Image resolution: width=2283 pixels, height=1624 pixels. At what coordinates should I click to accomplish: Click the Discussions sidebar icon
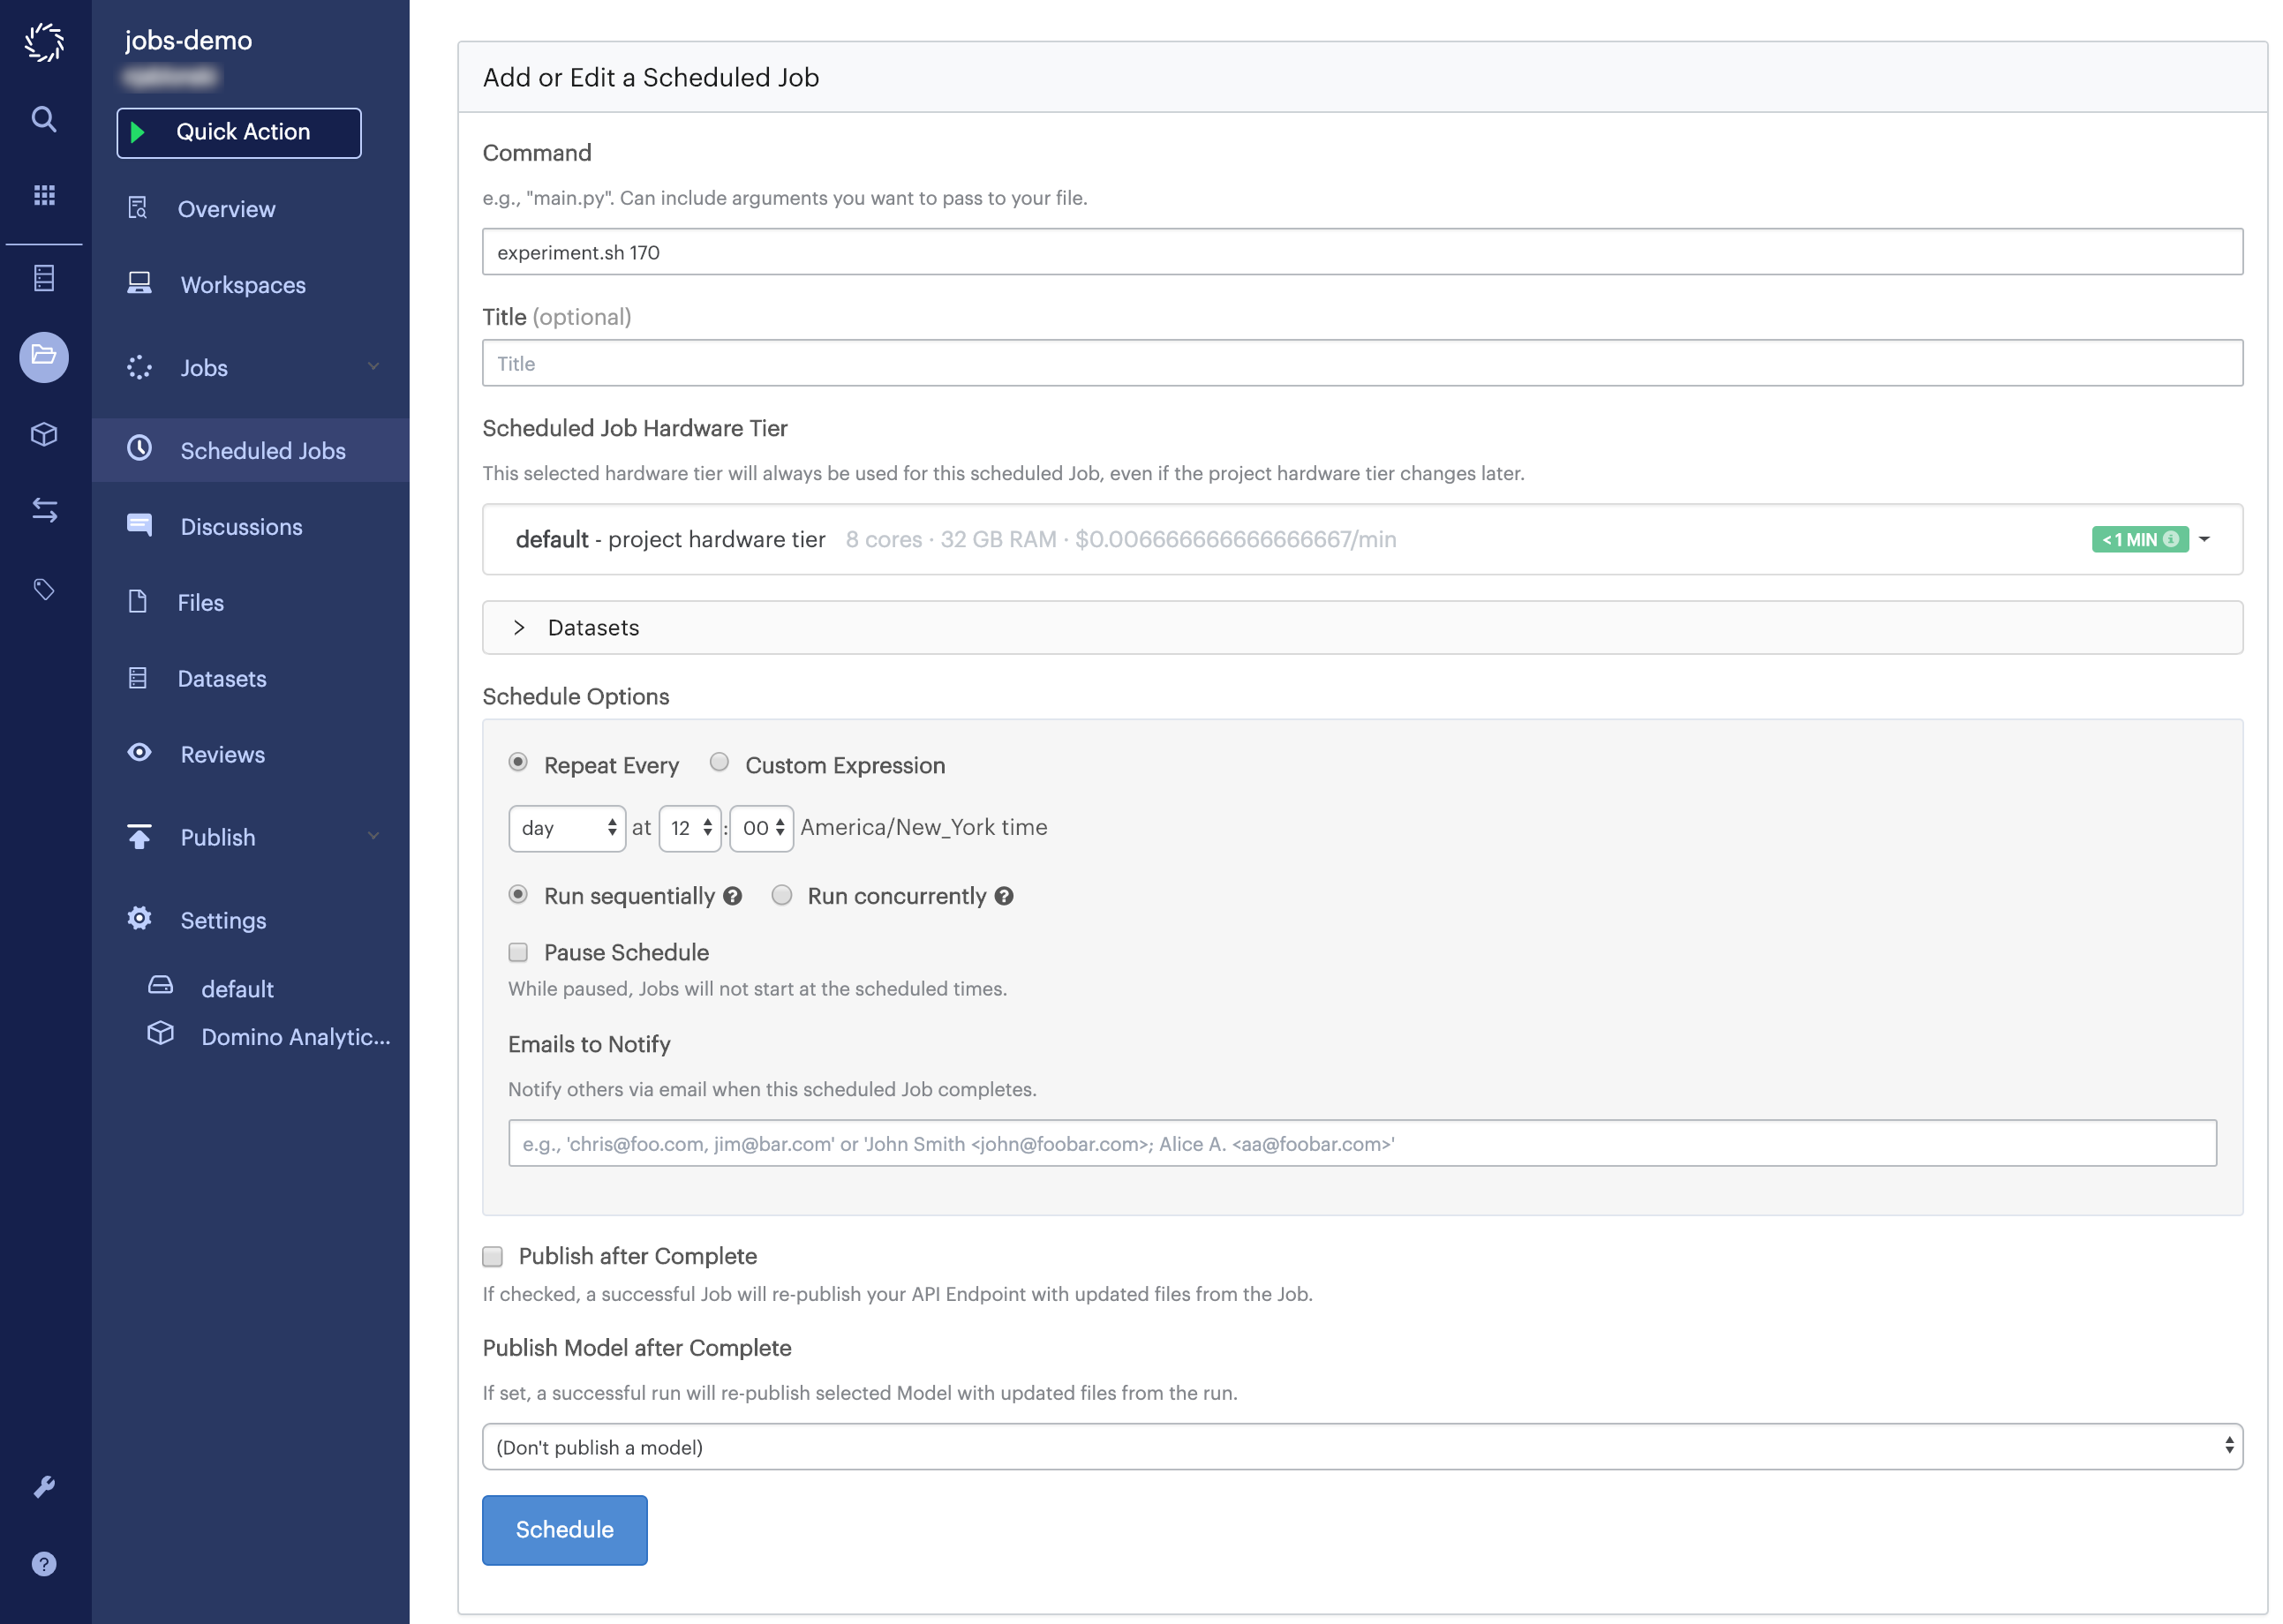[140, 525]
